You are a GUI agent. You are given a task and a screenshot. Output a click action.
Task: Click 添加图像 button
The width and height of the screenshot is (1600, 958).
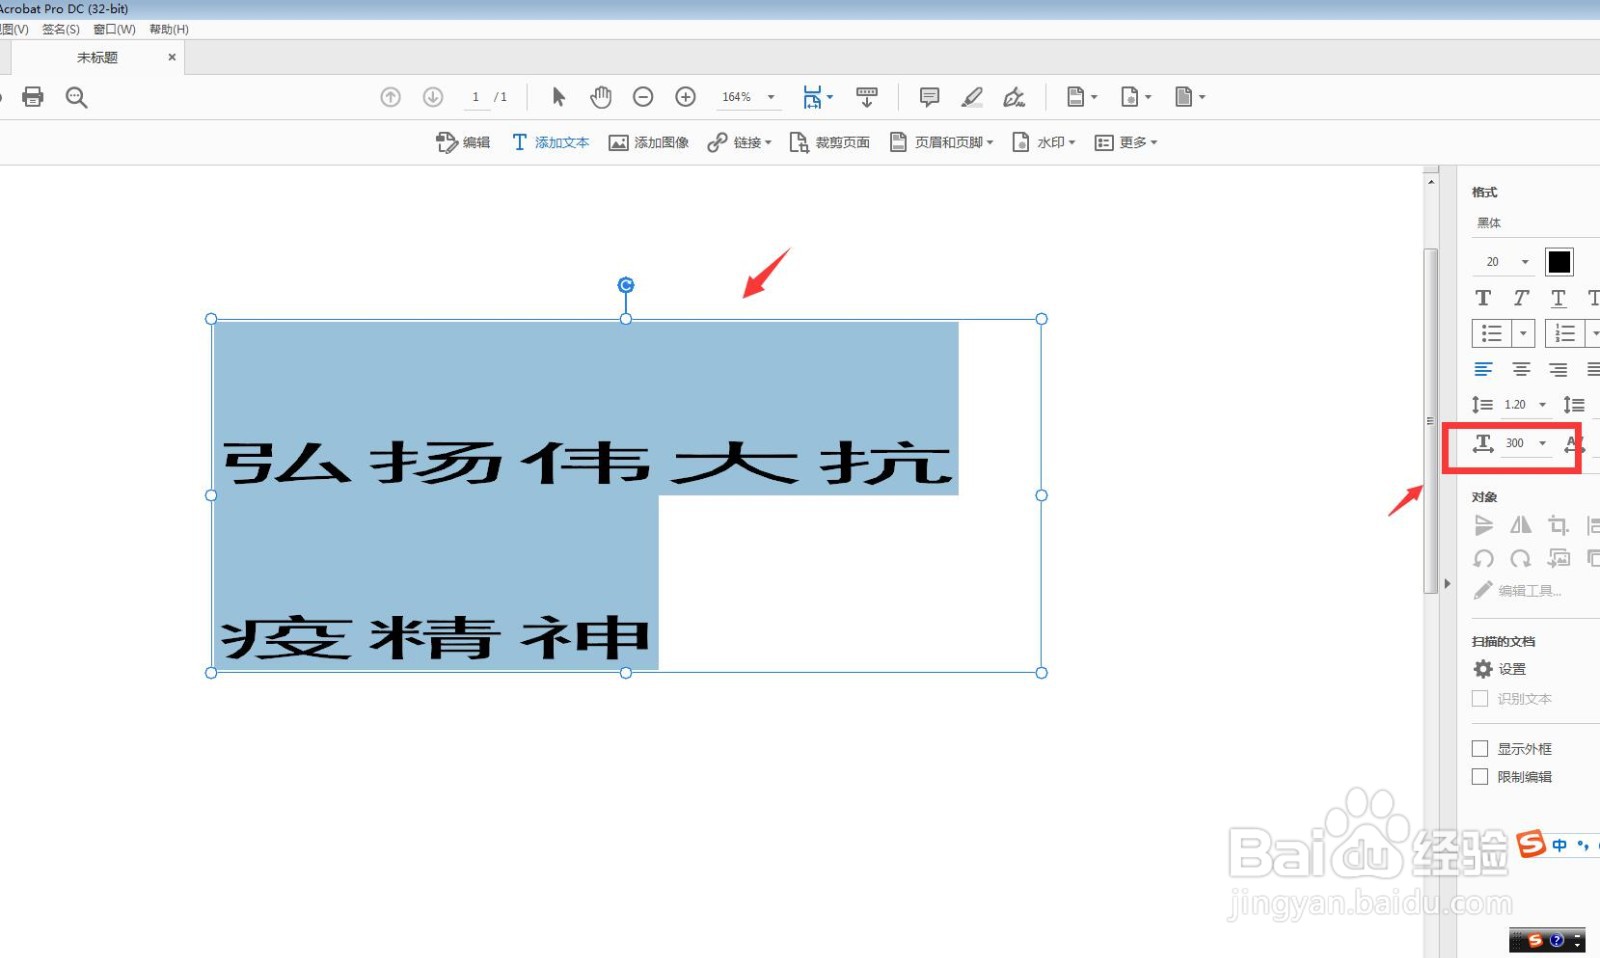pos(649,143)
